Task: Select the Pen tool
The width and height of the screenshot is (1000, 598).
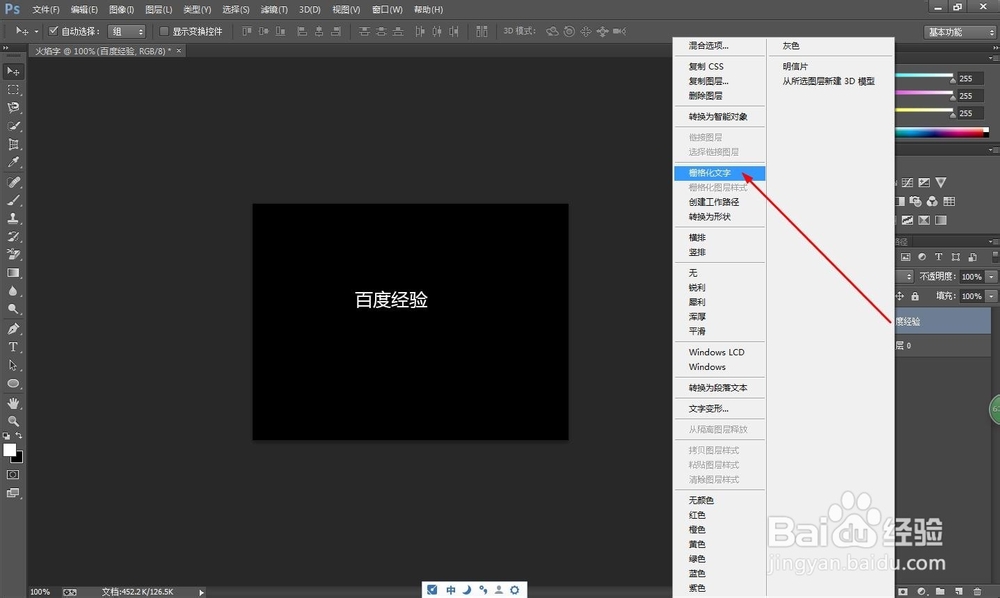Action: point(13,329)
